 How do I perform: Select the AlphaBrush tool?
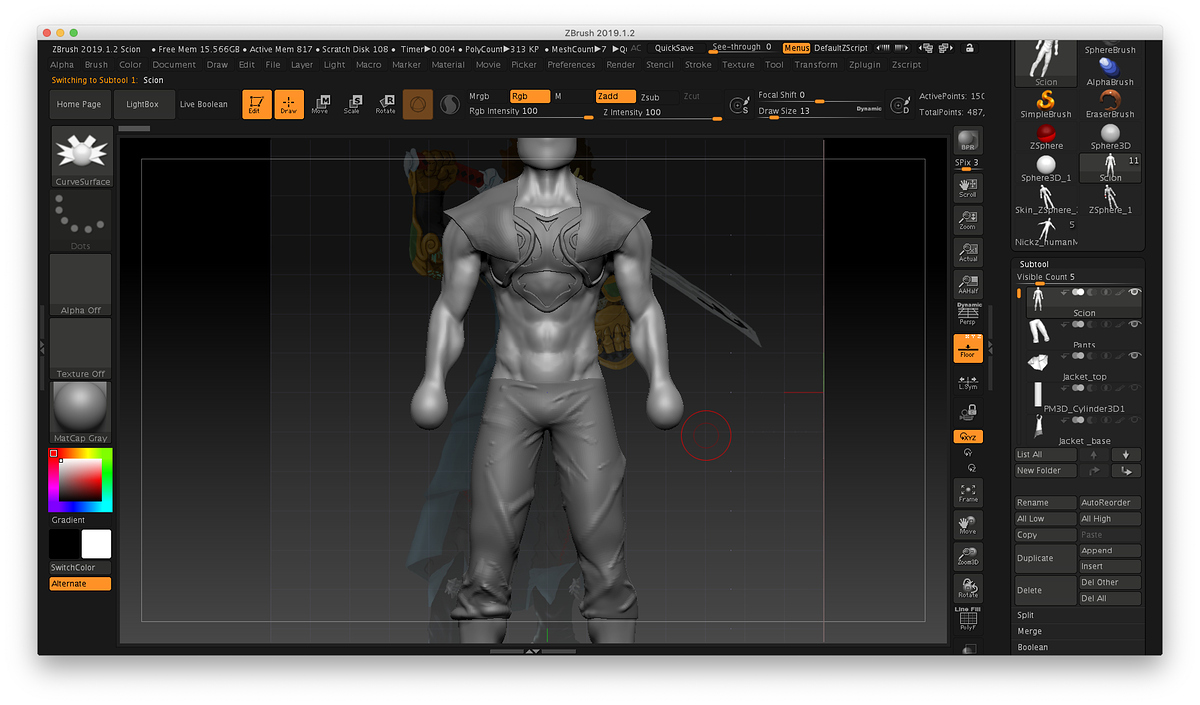[x=1110, y=72]
